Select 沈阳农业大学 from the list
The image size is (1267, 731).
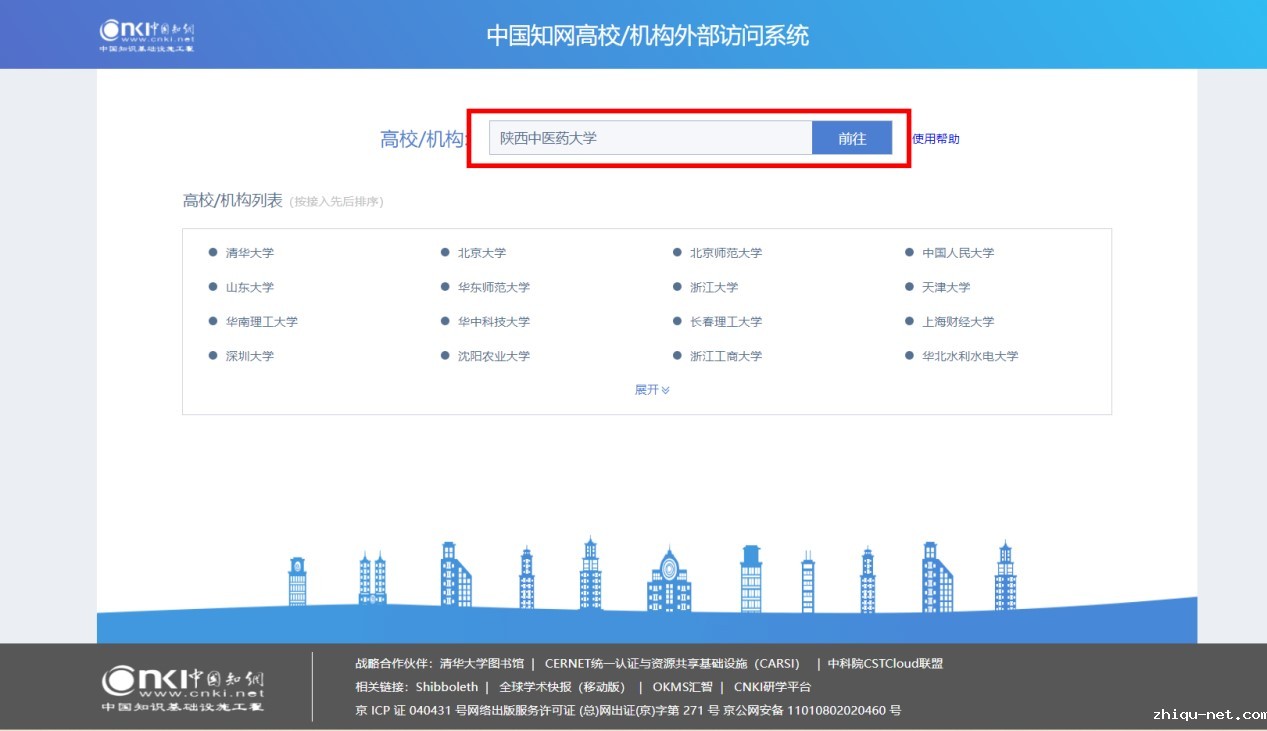pyautogui.click(x=494, y=356)
